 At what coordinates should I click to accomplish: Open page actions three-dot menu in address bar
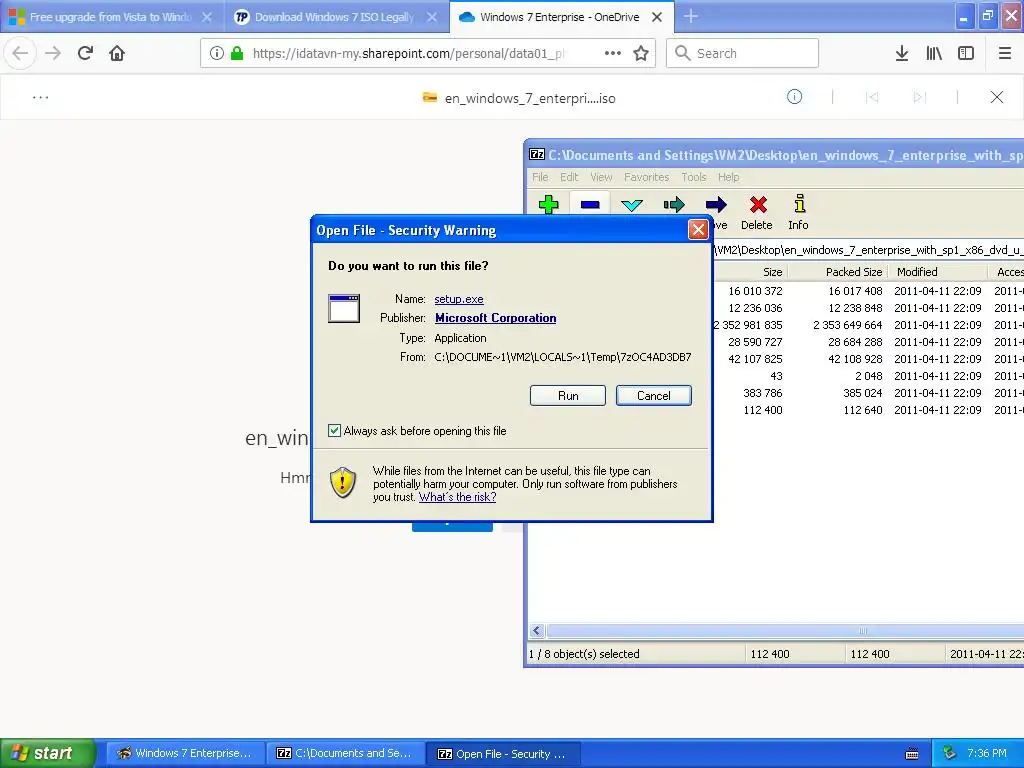[x=613, y=53]
